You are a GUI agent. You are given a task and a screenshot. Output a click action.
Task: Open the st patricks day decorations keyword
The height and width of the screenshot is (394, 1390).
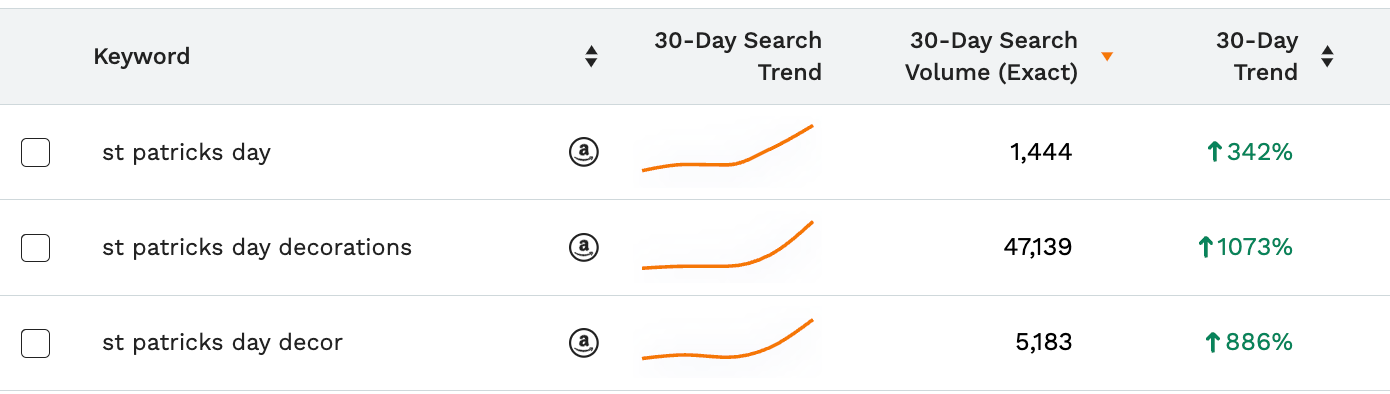pos(257,247)
